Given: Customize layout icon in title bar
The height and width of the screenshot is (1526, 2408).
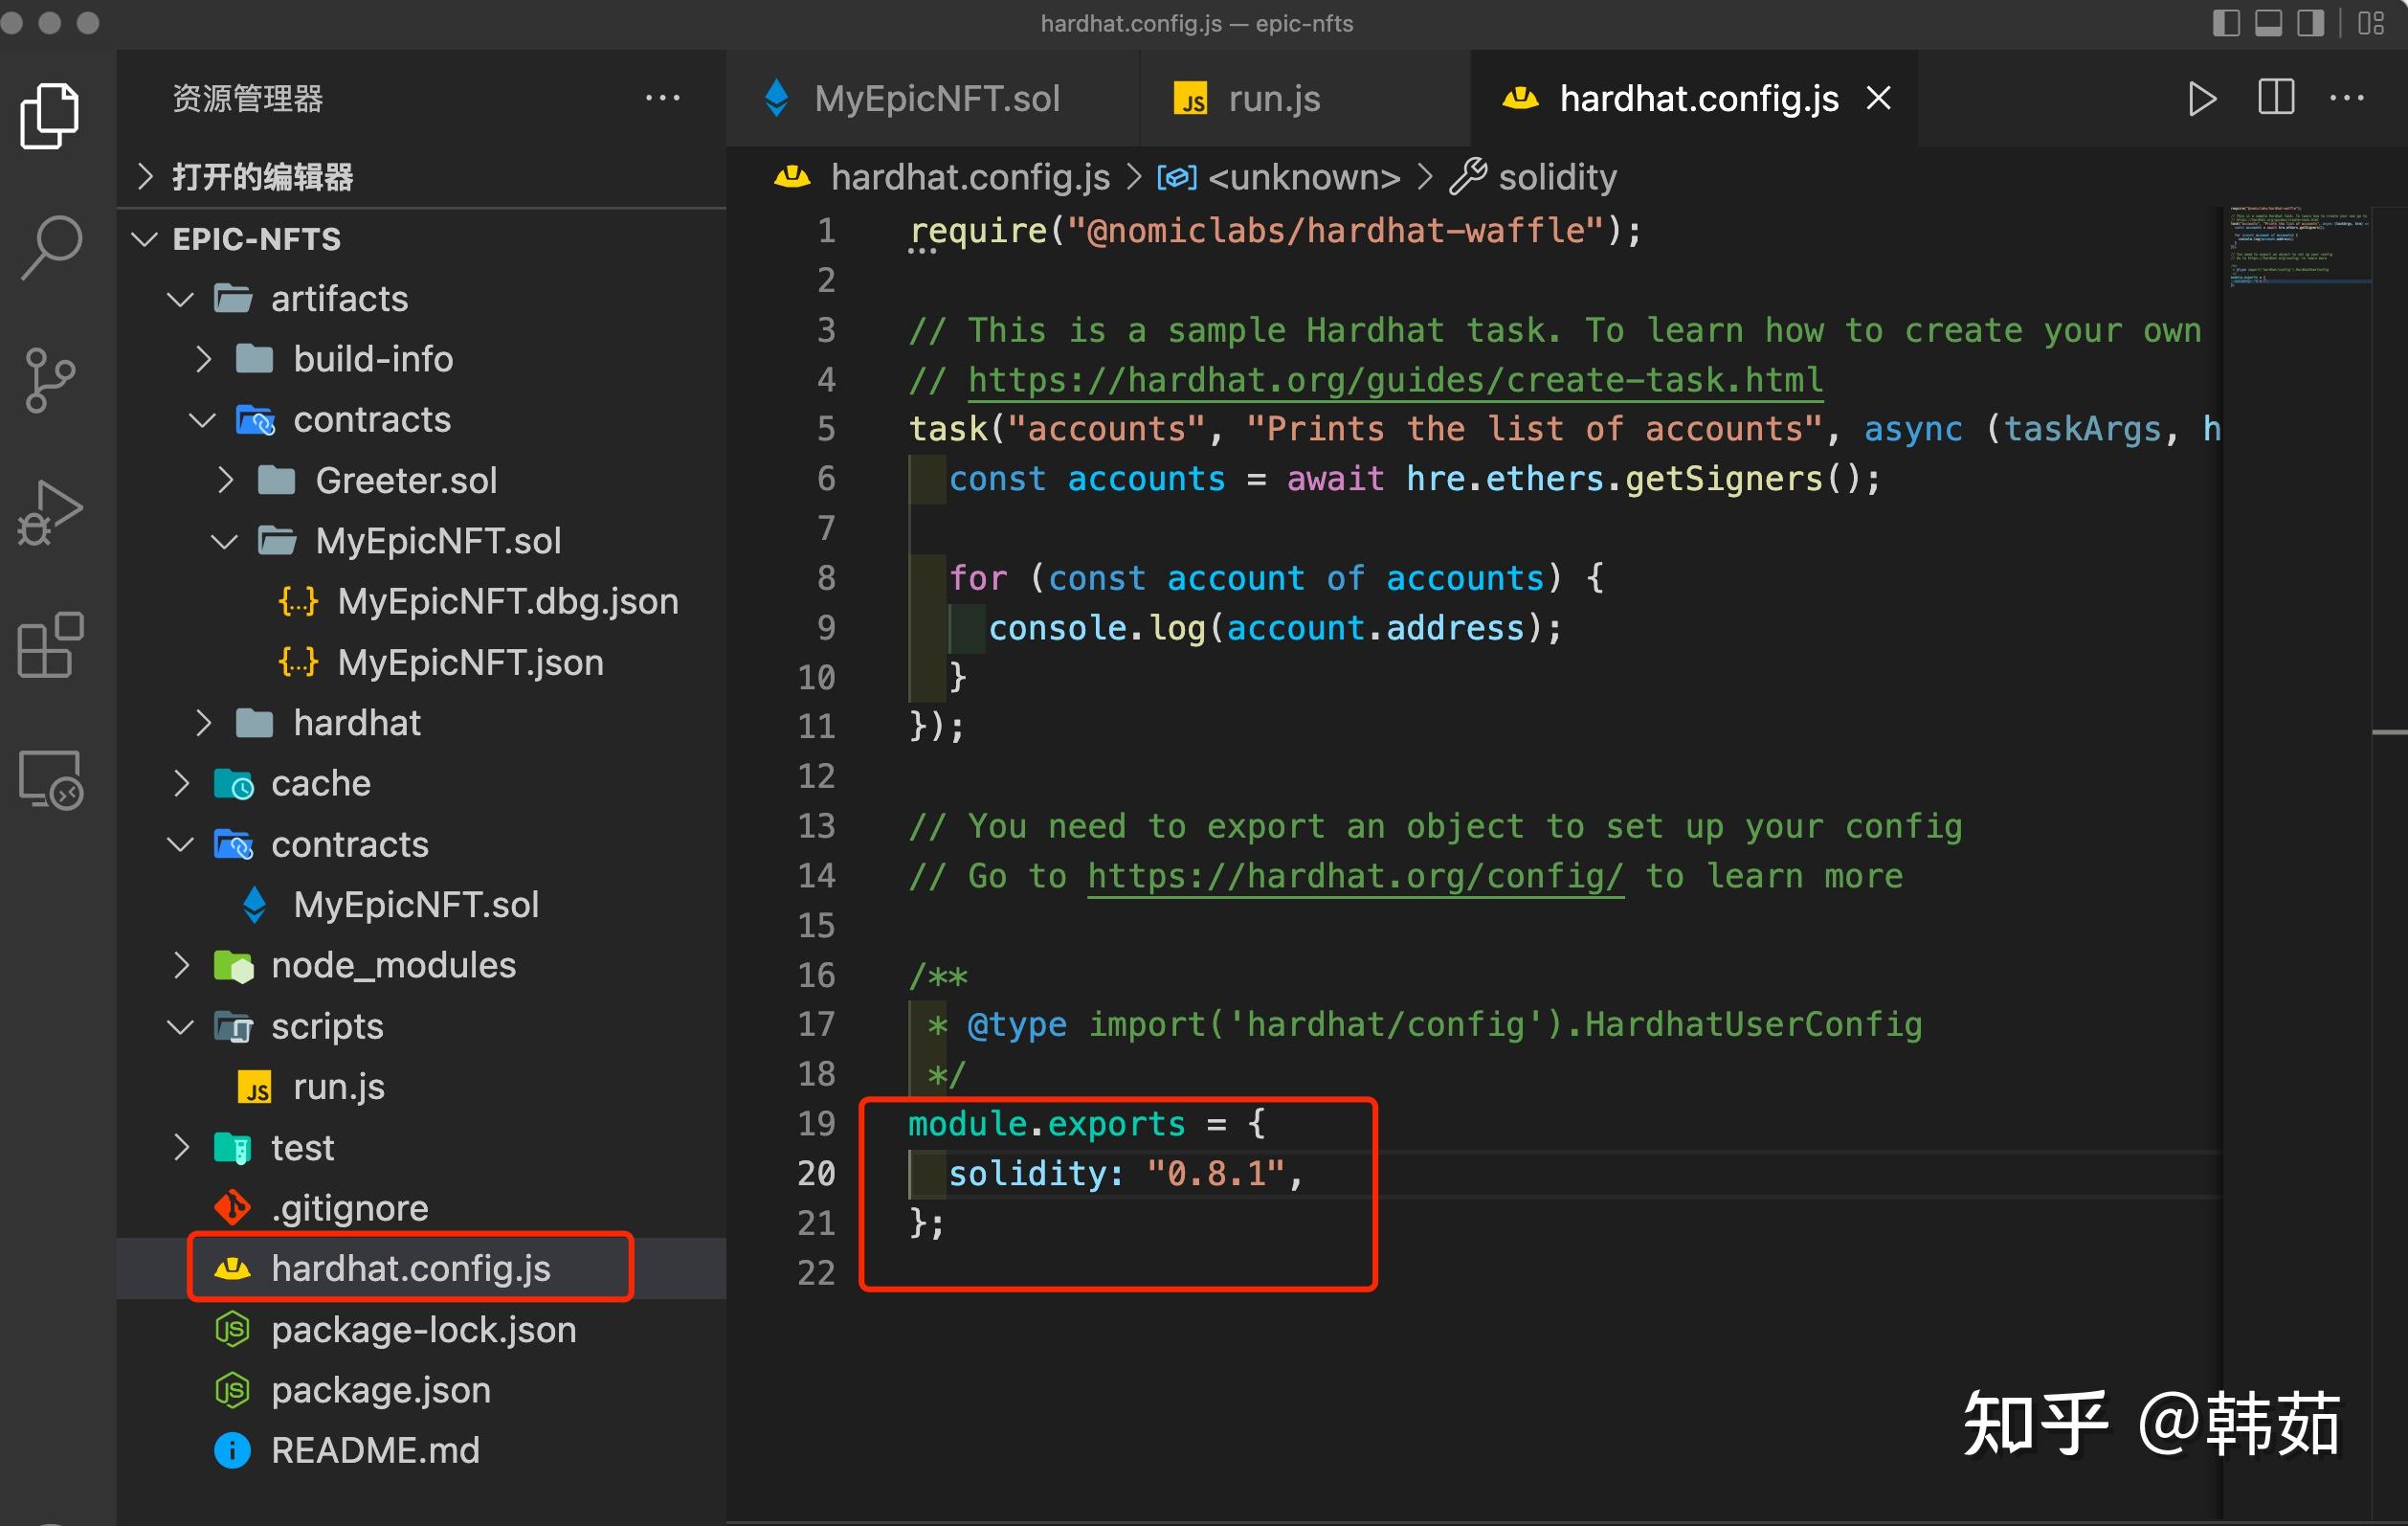Looking at the screenshot, I should [x=2371, y=23].
